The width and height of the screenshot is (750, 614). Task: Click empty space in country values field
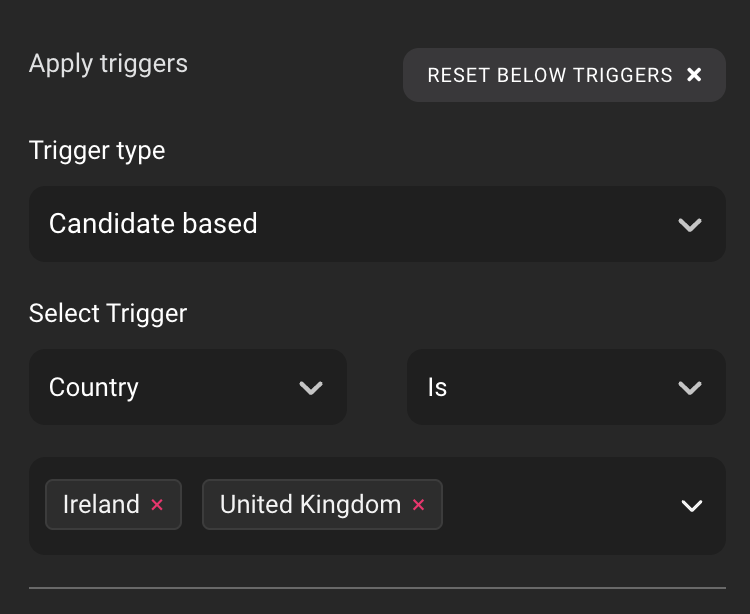click(560, 506)
